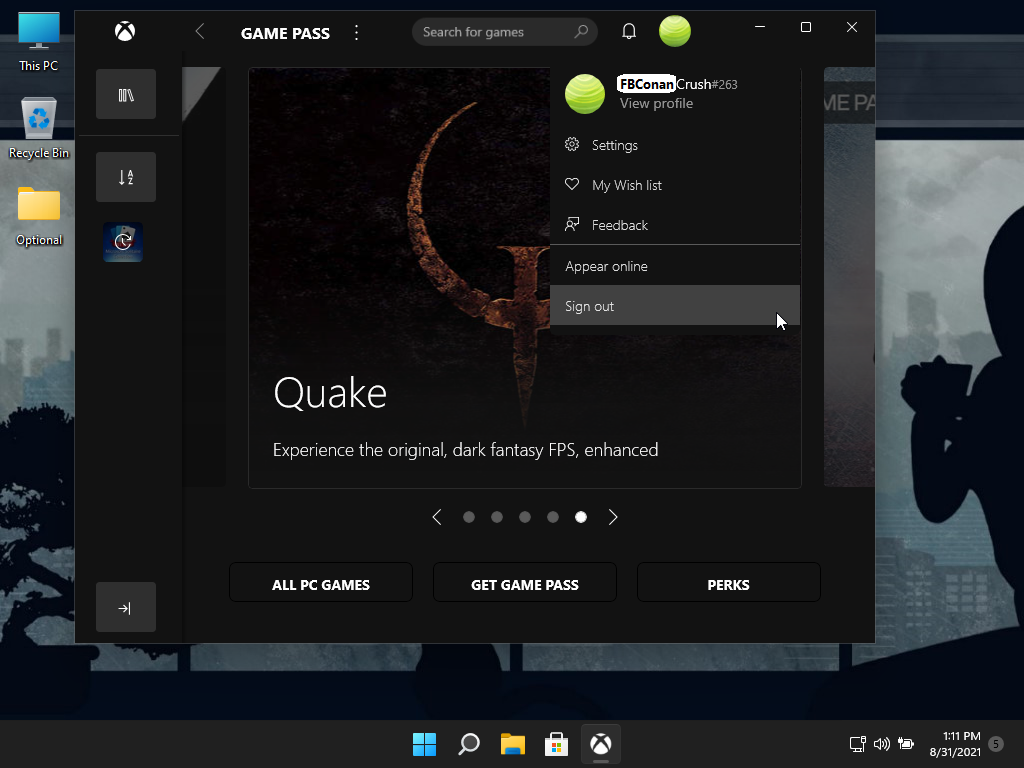Click the heart icon next to My Wish list
Screen dimensions: 1024x768
[x=572, y=184]
